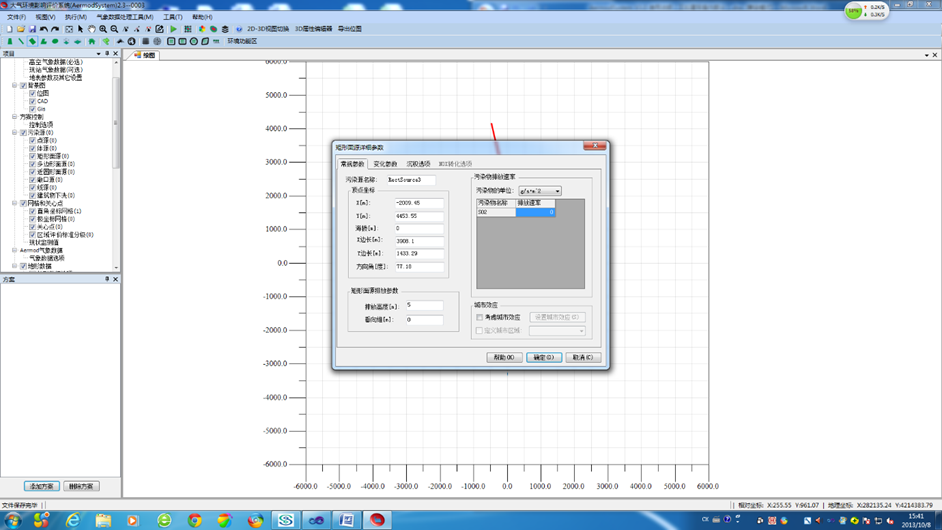Screen dimensions: 942x530
Task: Collapse the 背景图 tree node
Action: tap(14, 86)
